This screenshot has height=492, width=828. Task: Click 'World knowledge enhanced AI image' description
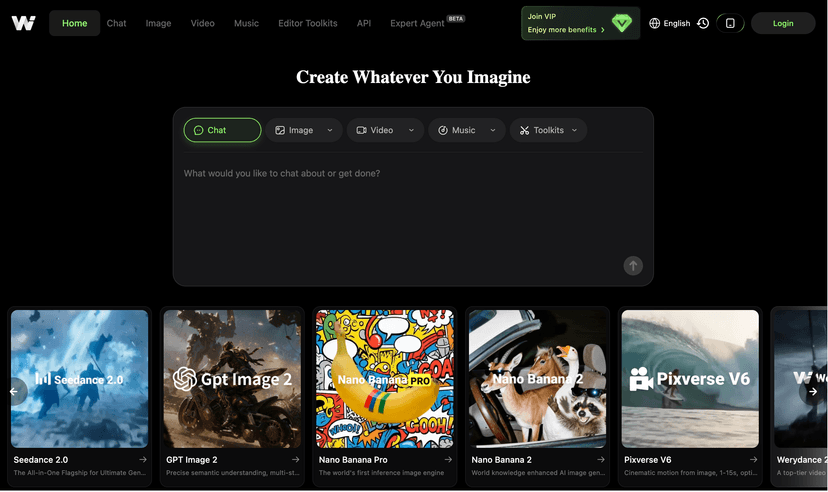pos(538,473)
